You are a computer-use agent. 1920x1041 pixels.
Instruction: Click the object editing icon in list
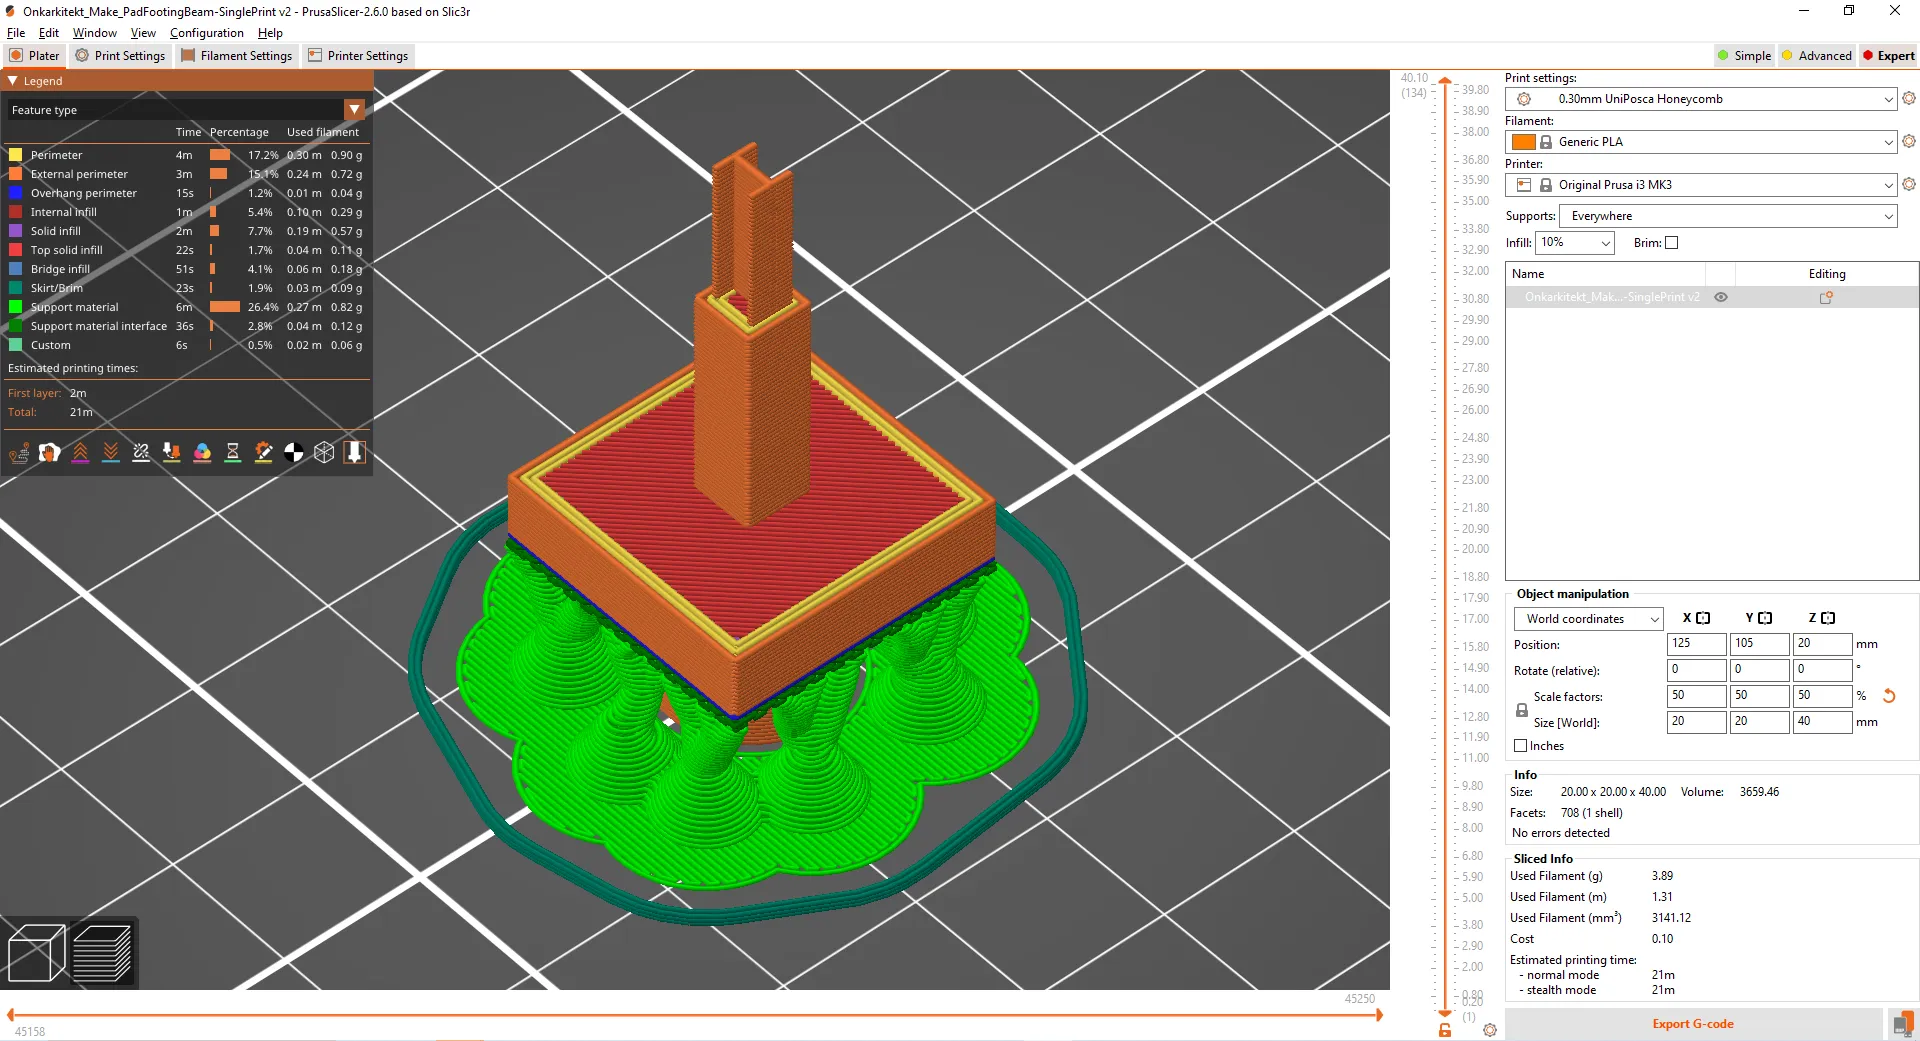(1826, 297)
